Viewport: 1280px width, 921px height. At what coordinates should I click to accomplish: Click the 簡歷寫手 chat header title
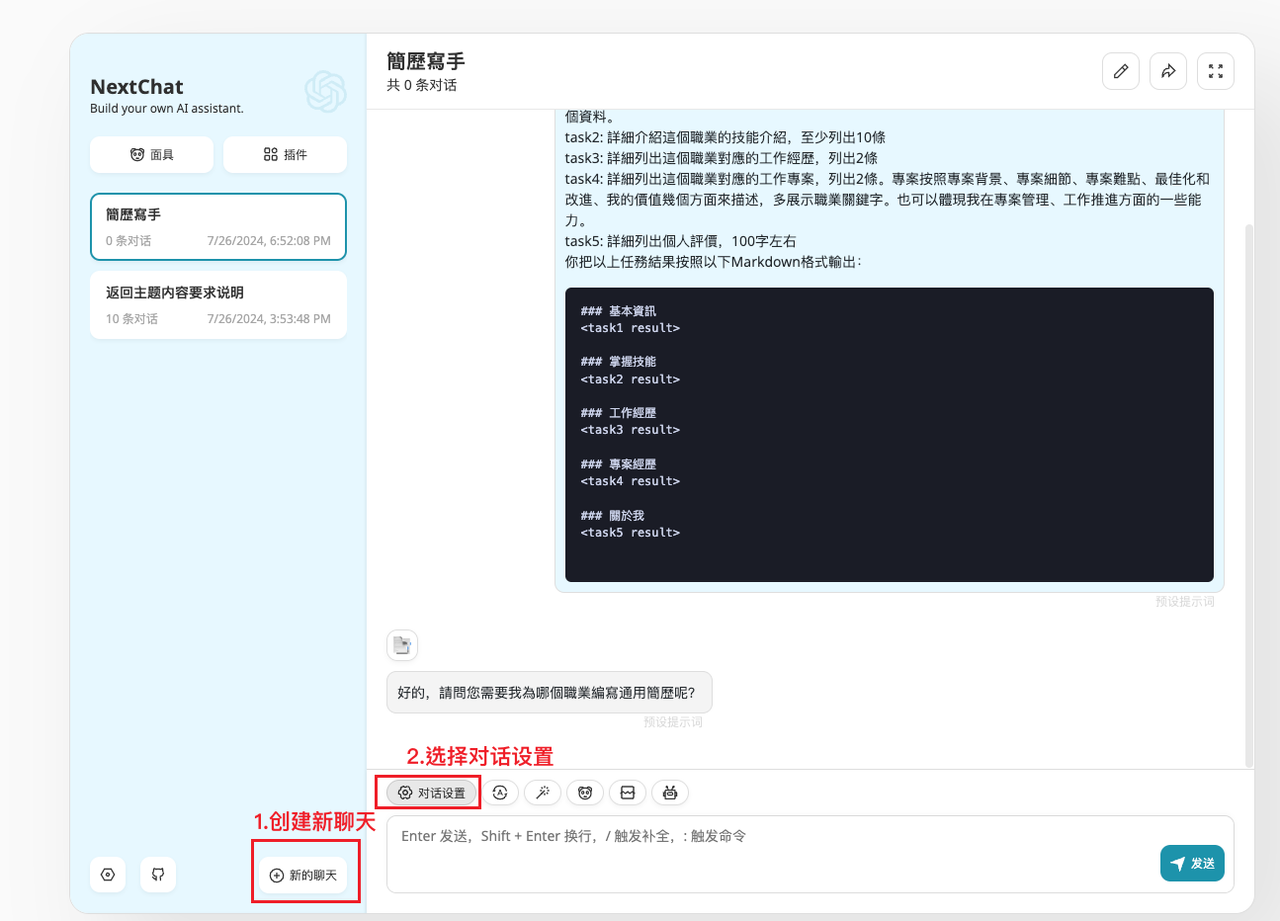[426, 61]
